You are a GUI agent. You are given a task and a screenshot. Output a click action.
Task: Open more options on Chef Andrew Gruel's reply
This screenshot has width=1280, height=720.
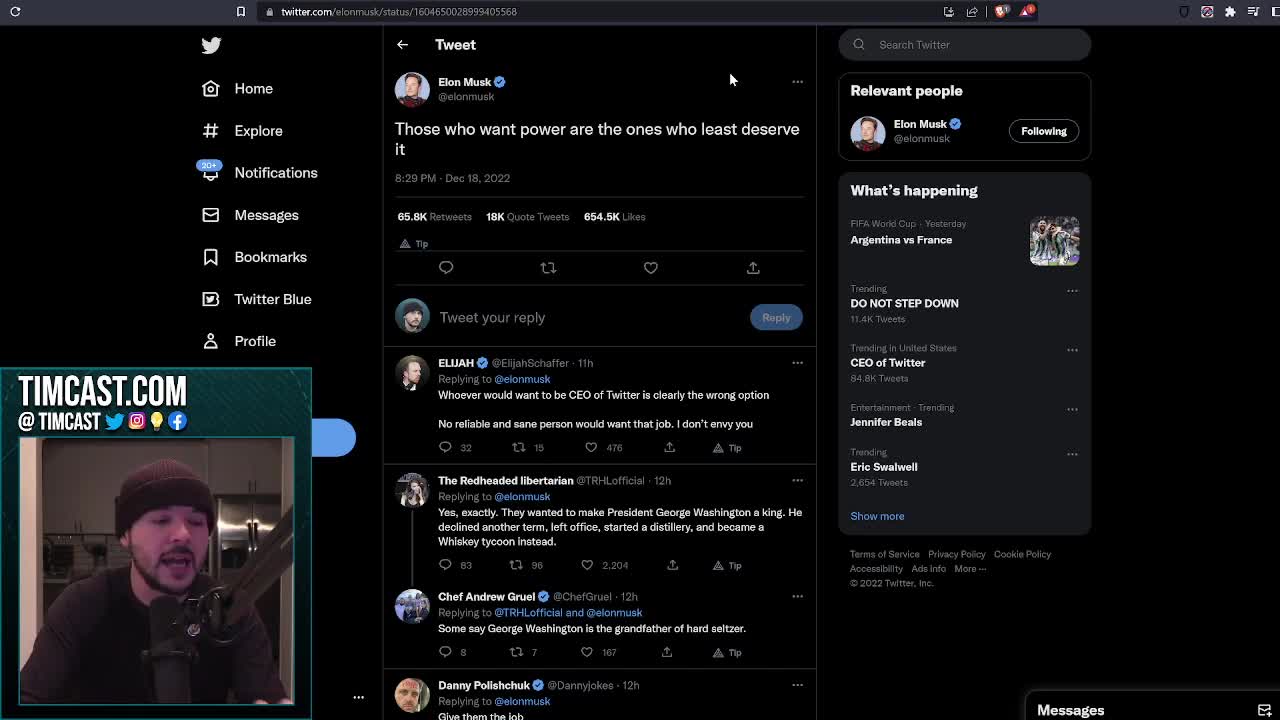click(797, 597)
